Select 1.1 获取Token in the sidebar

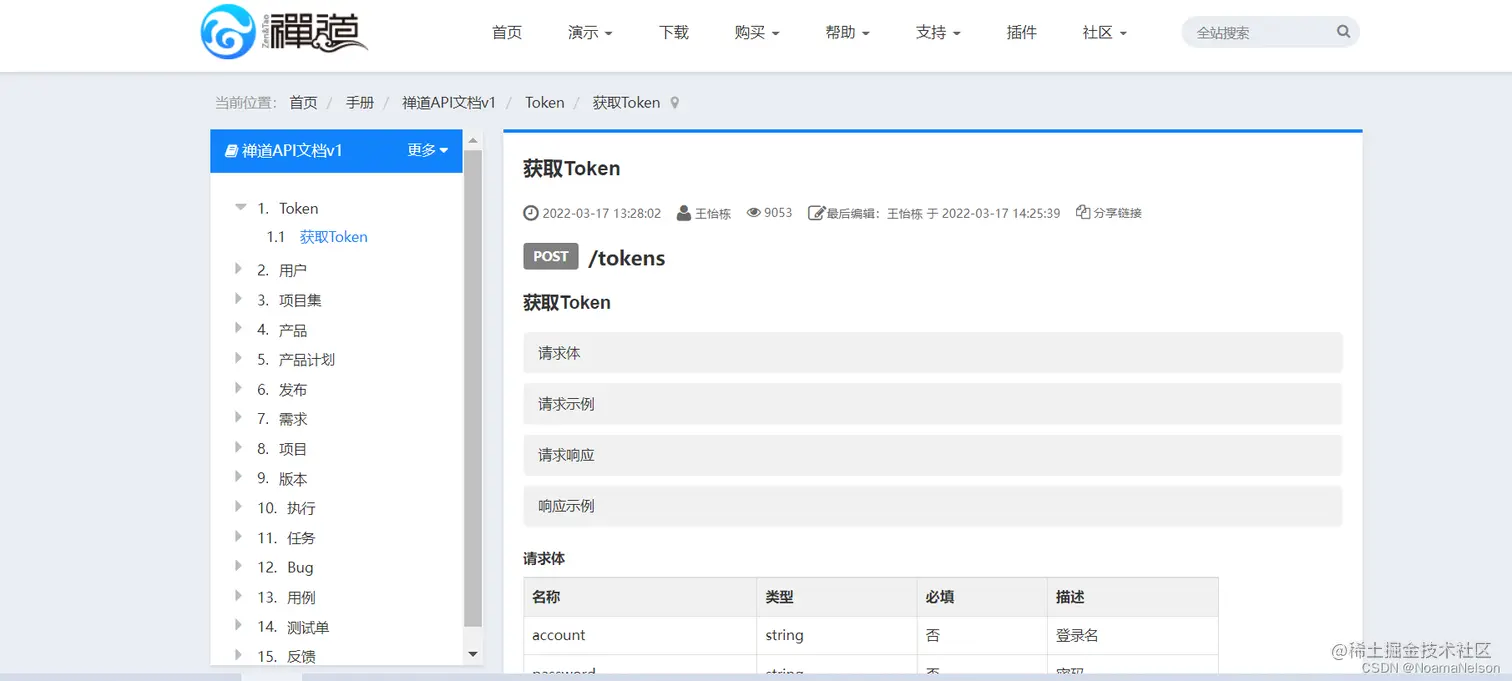click(333, 236)
